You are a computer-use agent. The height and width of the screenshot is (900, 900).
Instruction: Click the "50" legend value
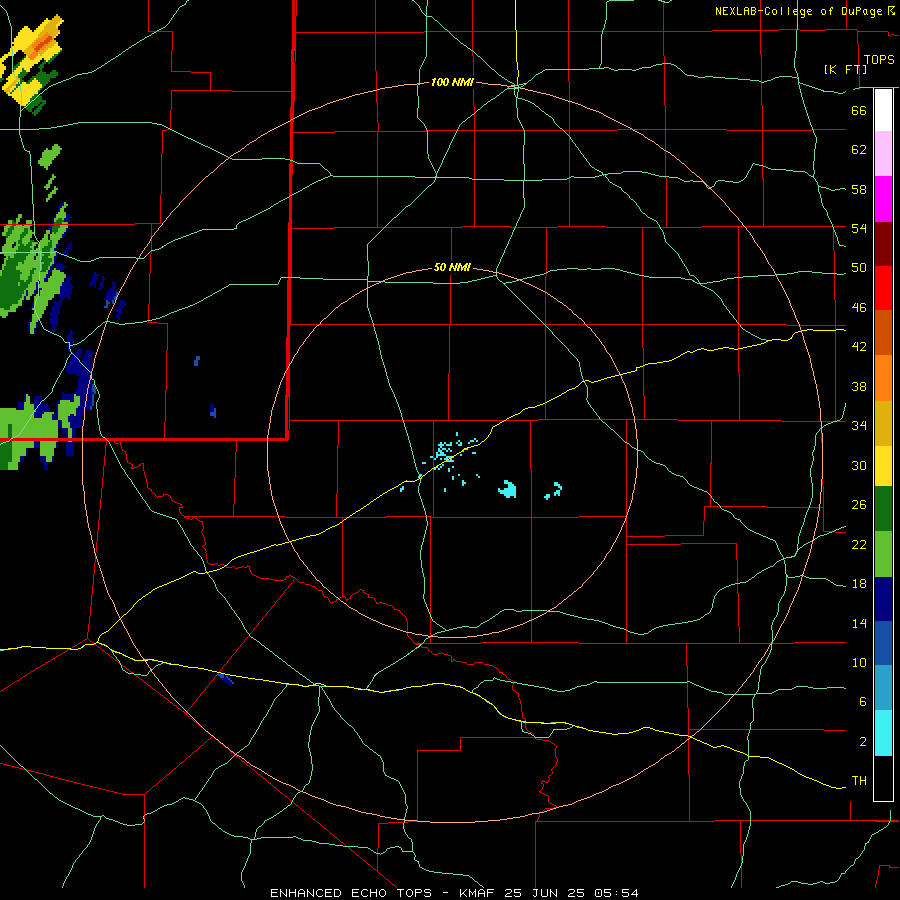(859, 268)
